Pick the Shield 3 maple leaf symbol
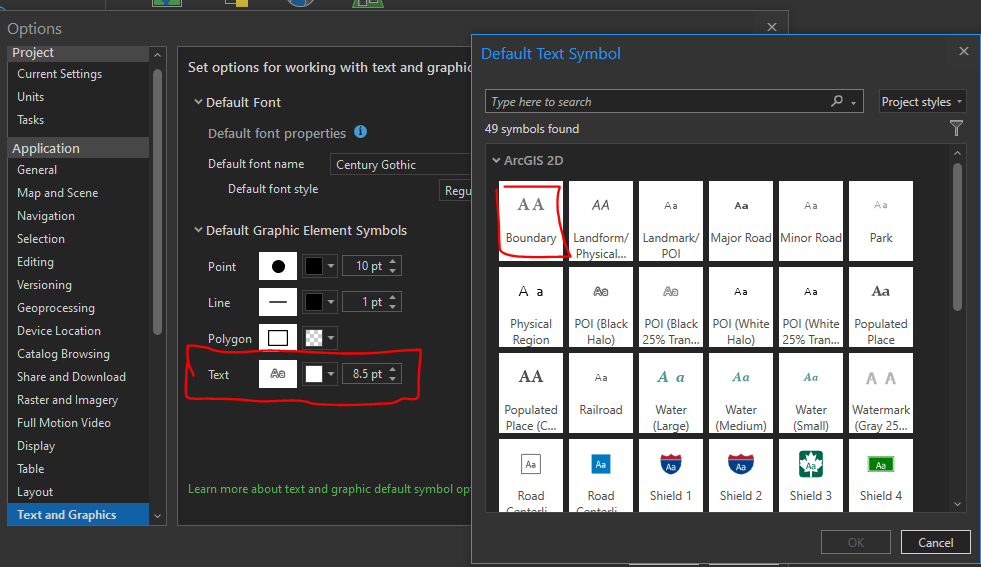The image size is (981, 567). click(x=811, y=475)
